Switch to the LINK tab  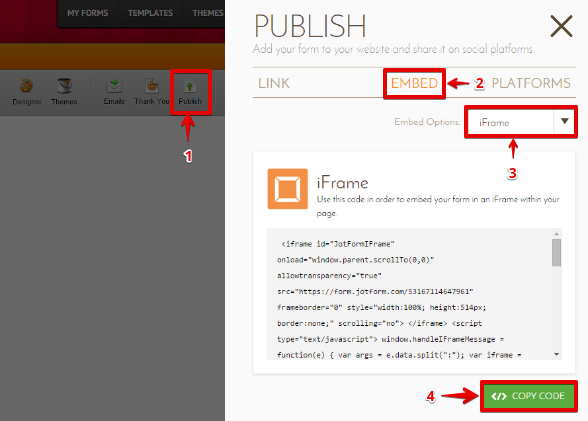click(x=274, y=83)
